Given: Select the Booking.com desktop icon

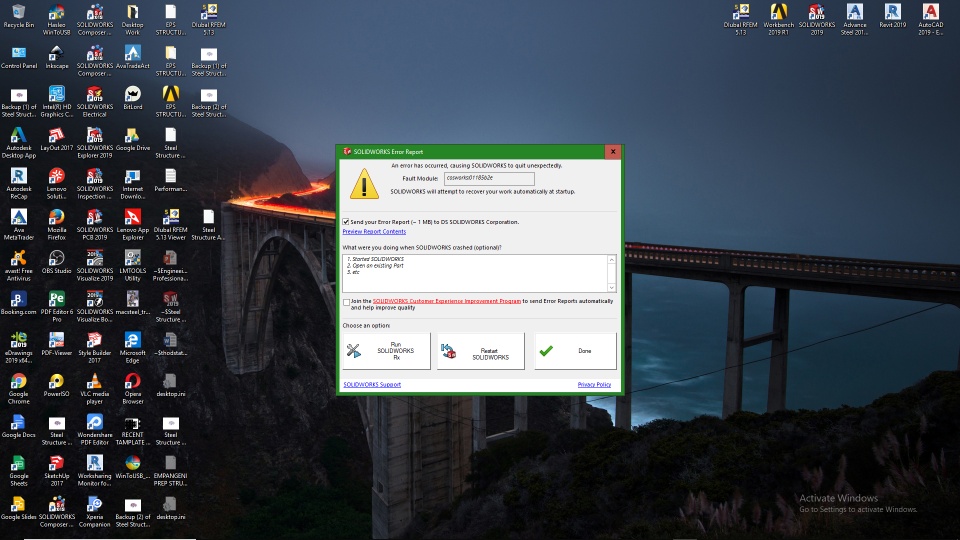Looking at the screenshot, I should 18,304.
